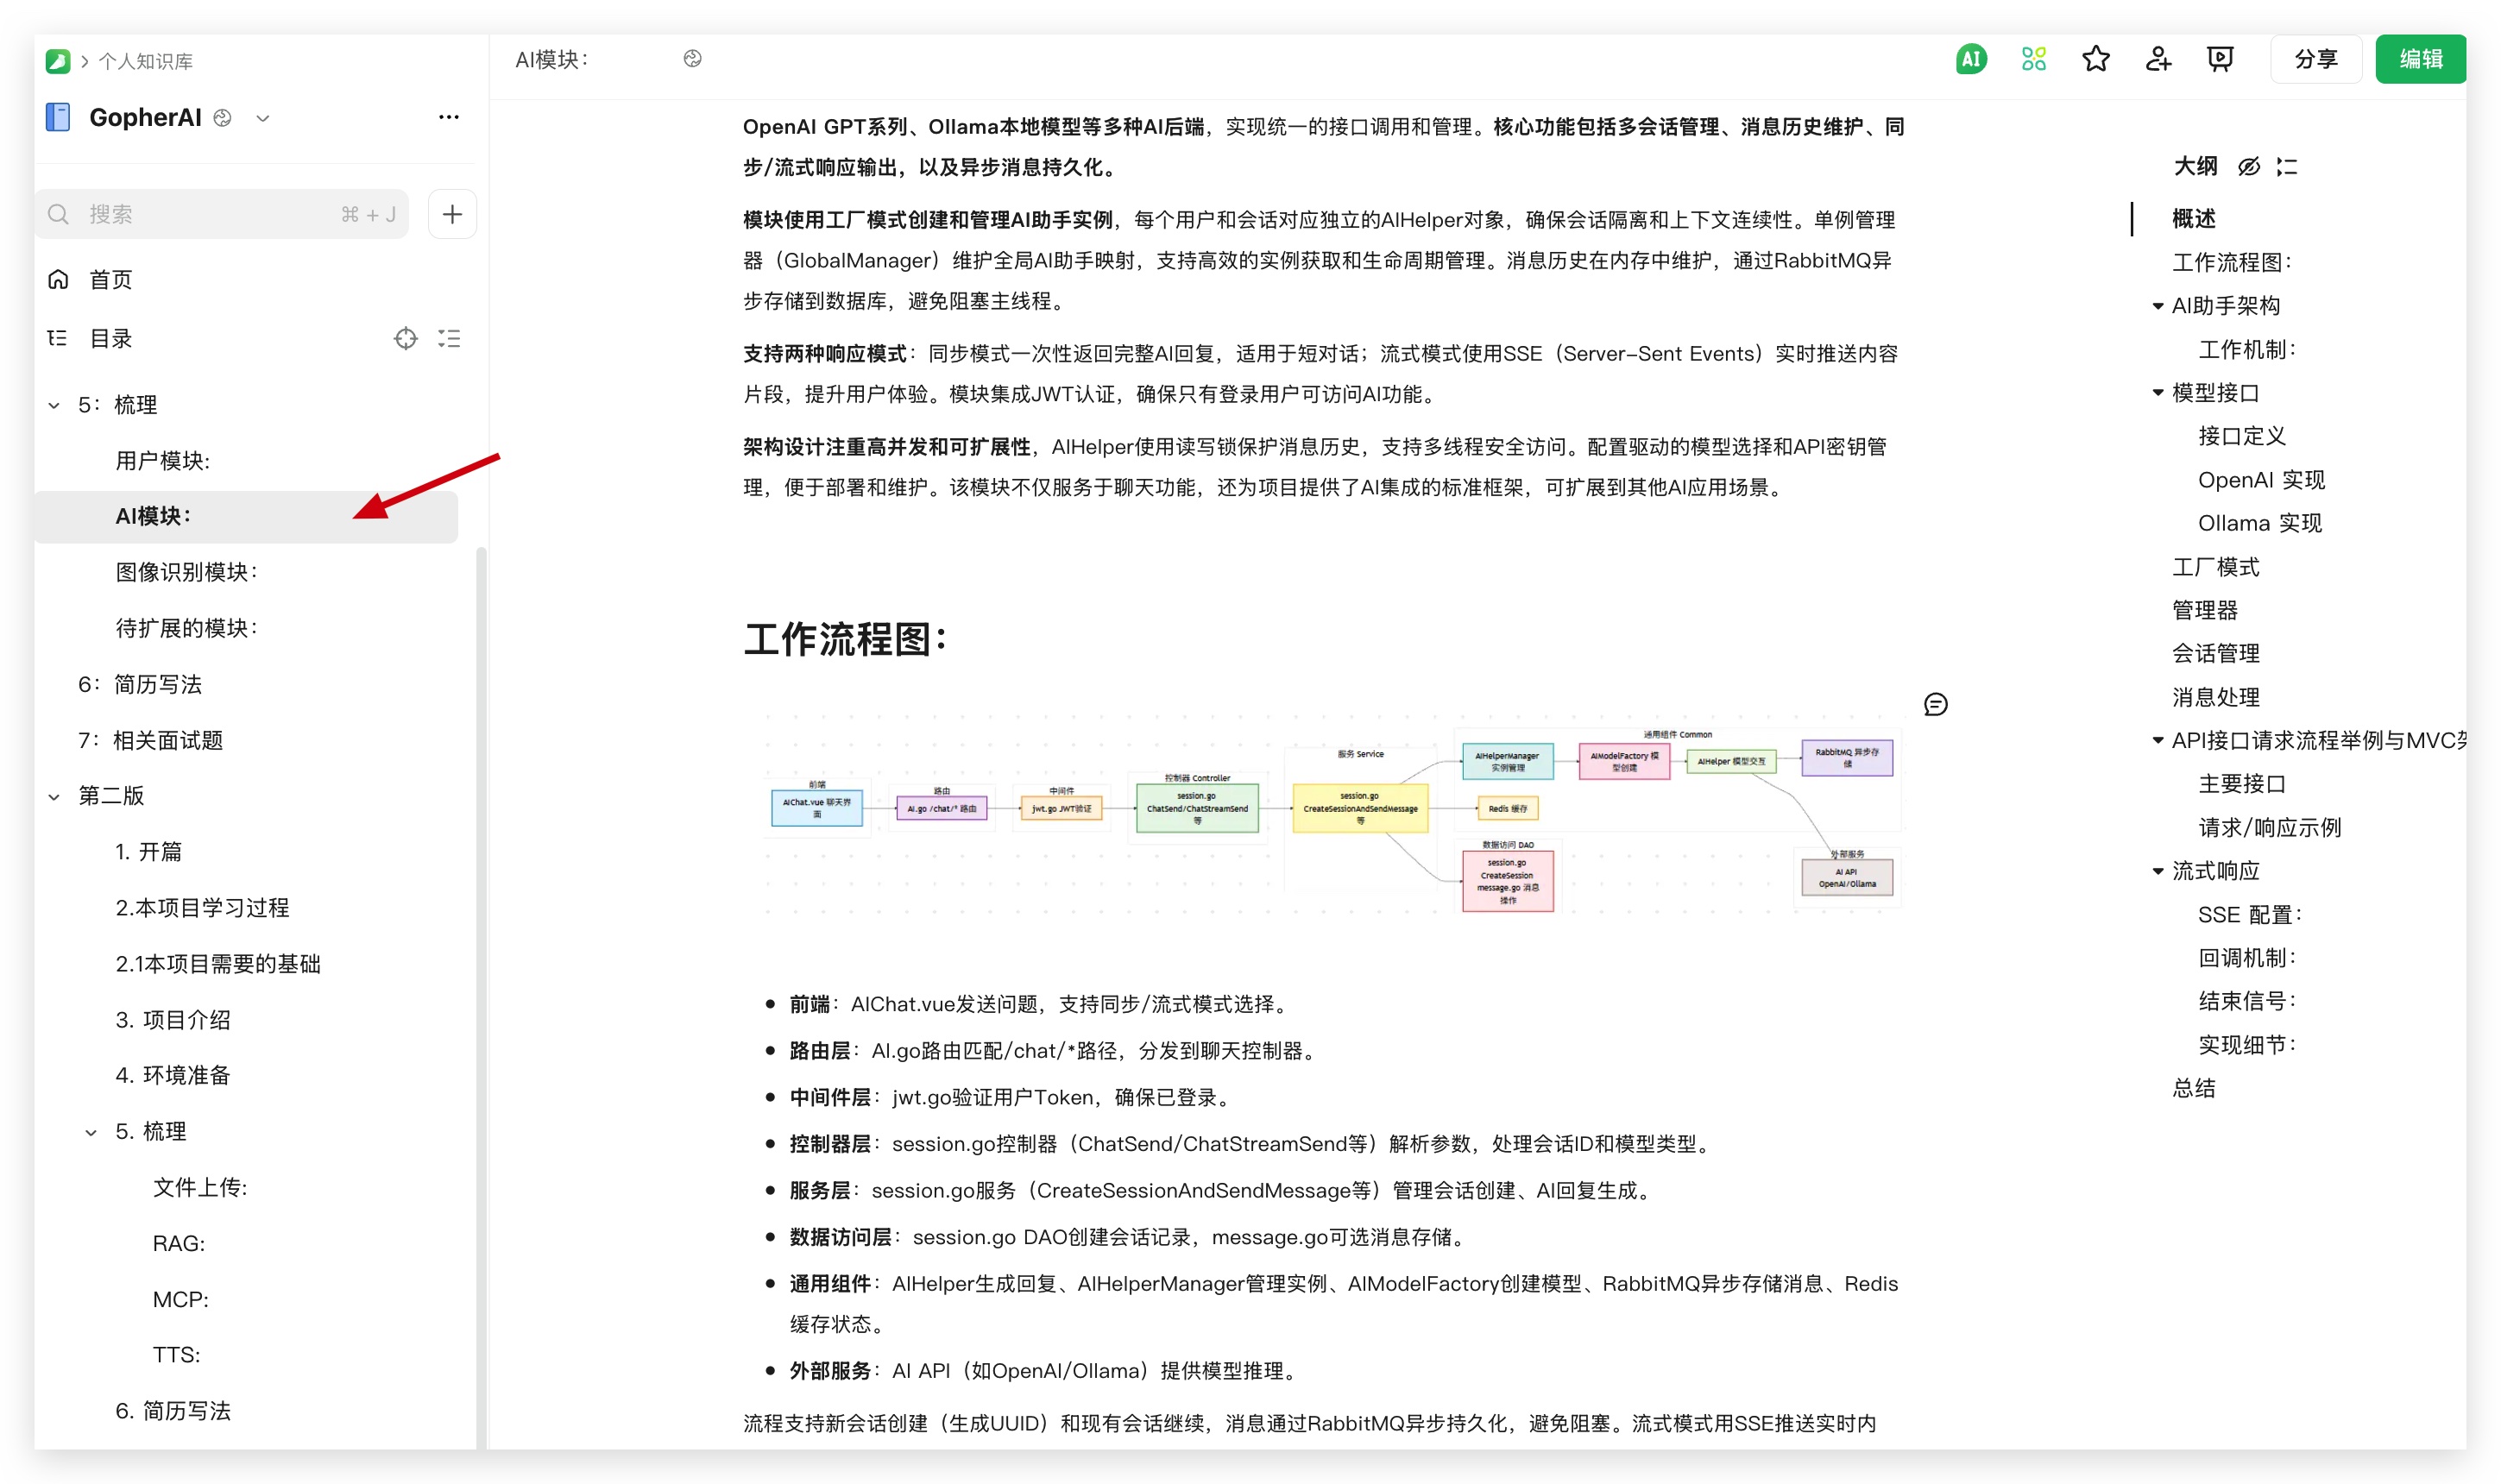Screen dimensions: 2501x1484
Task: Hide the outline using the eye icon
Action: point(2248,166)
